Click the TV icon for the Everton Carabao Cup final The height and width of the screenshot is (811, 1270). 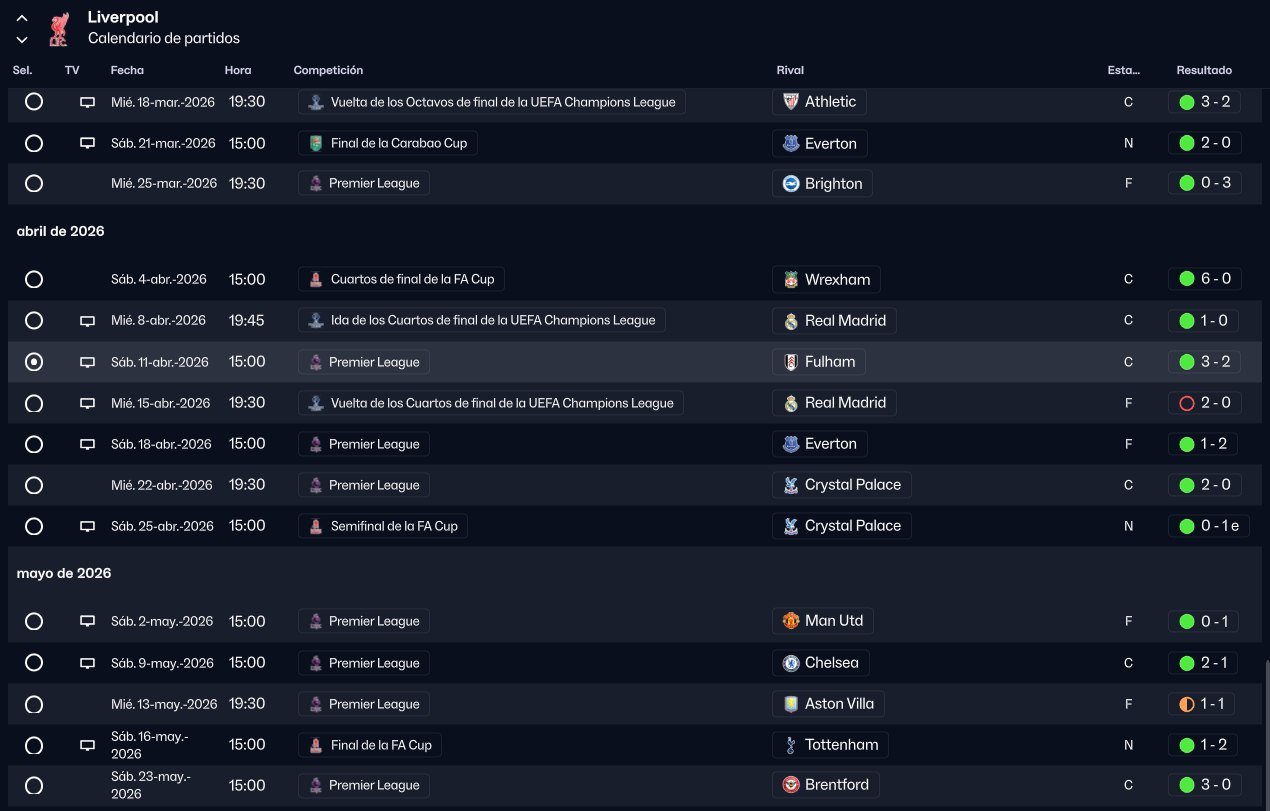pos(87,143)
